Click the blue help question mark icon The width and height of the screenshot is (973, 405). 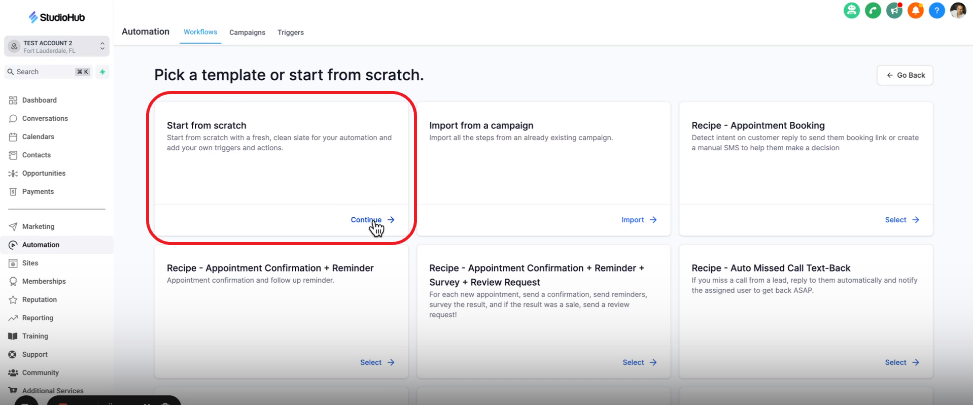tap(936, 10)
